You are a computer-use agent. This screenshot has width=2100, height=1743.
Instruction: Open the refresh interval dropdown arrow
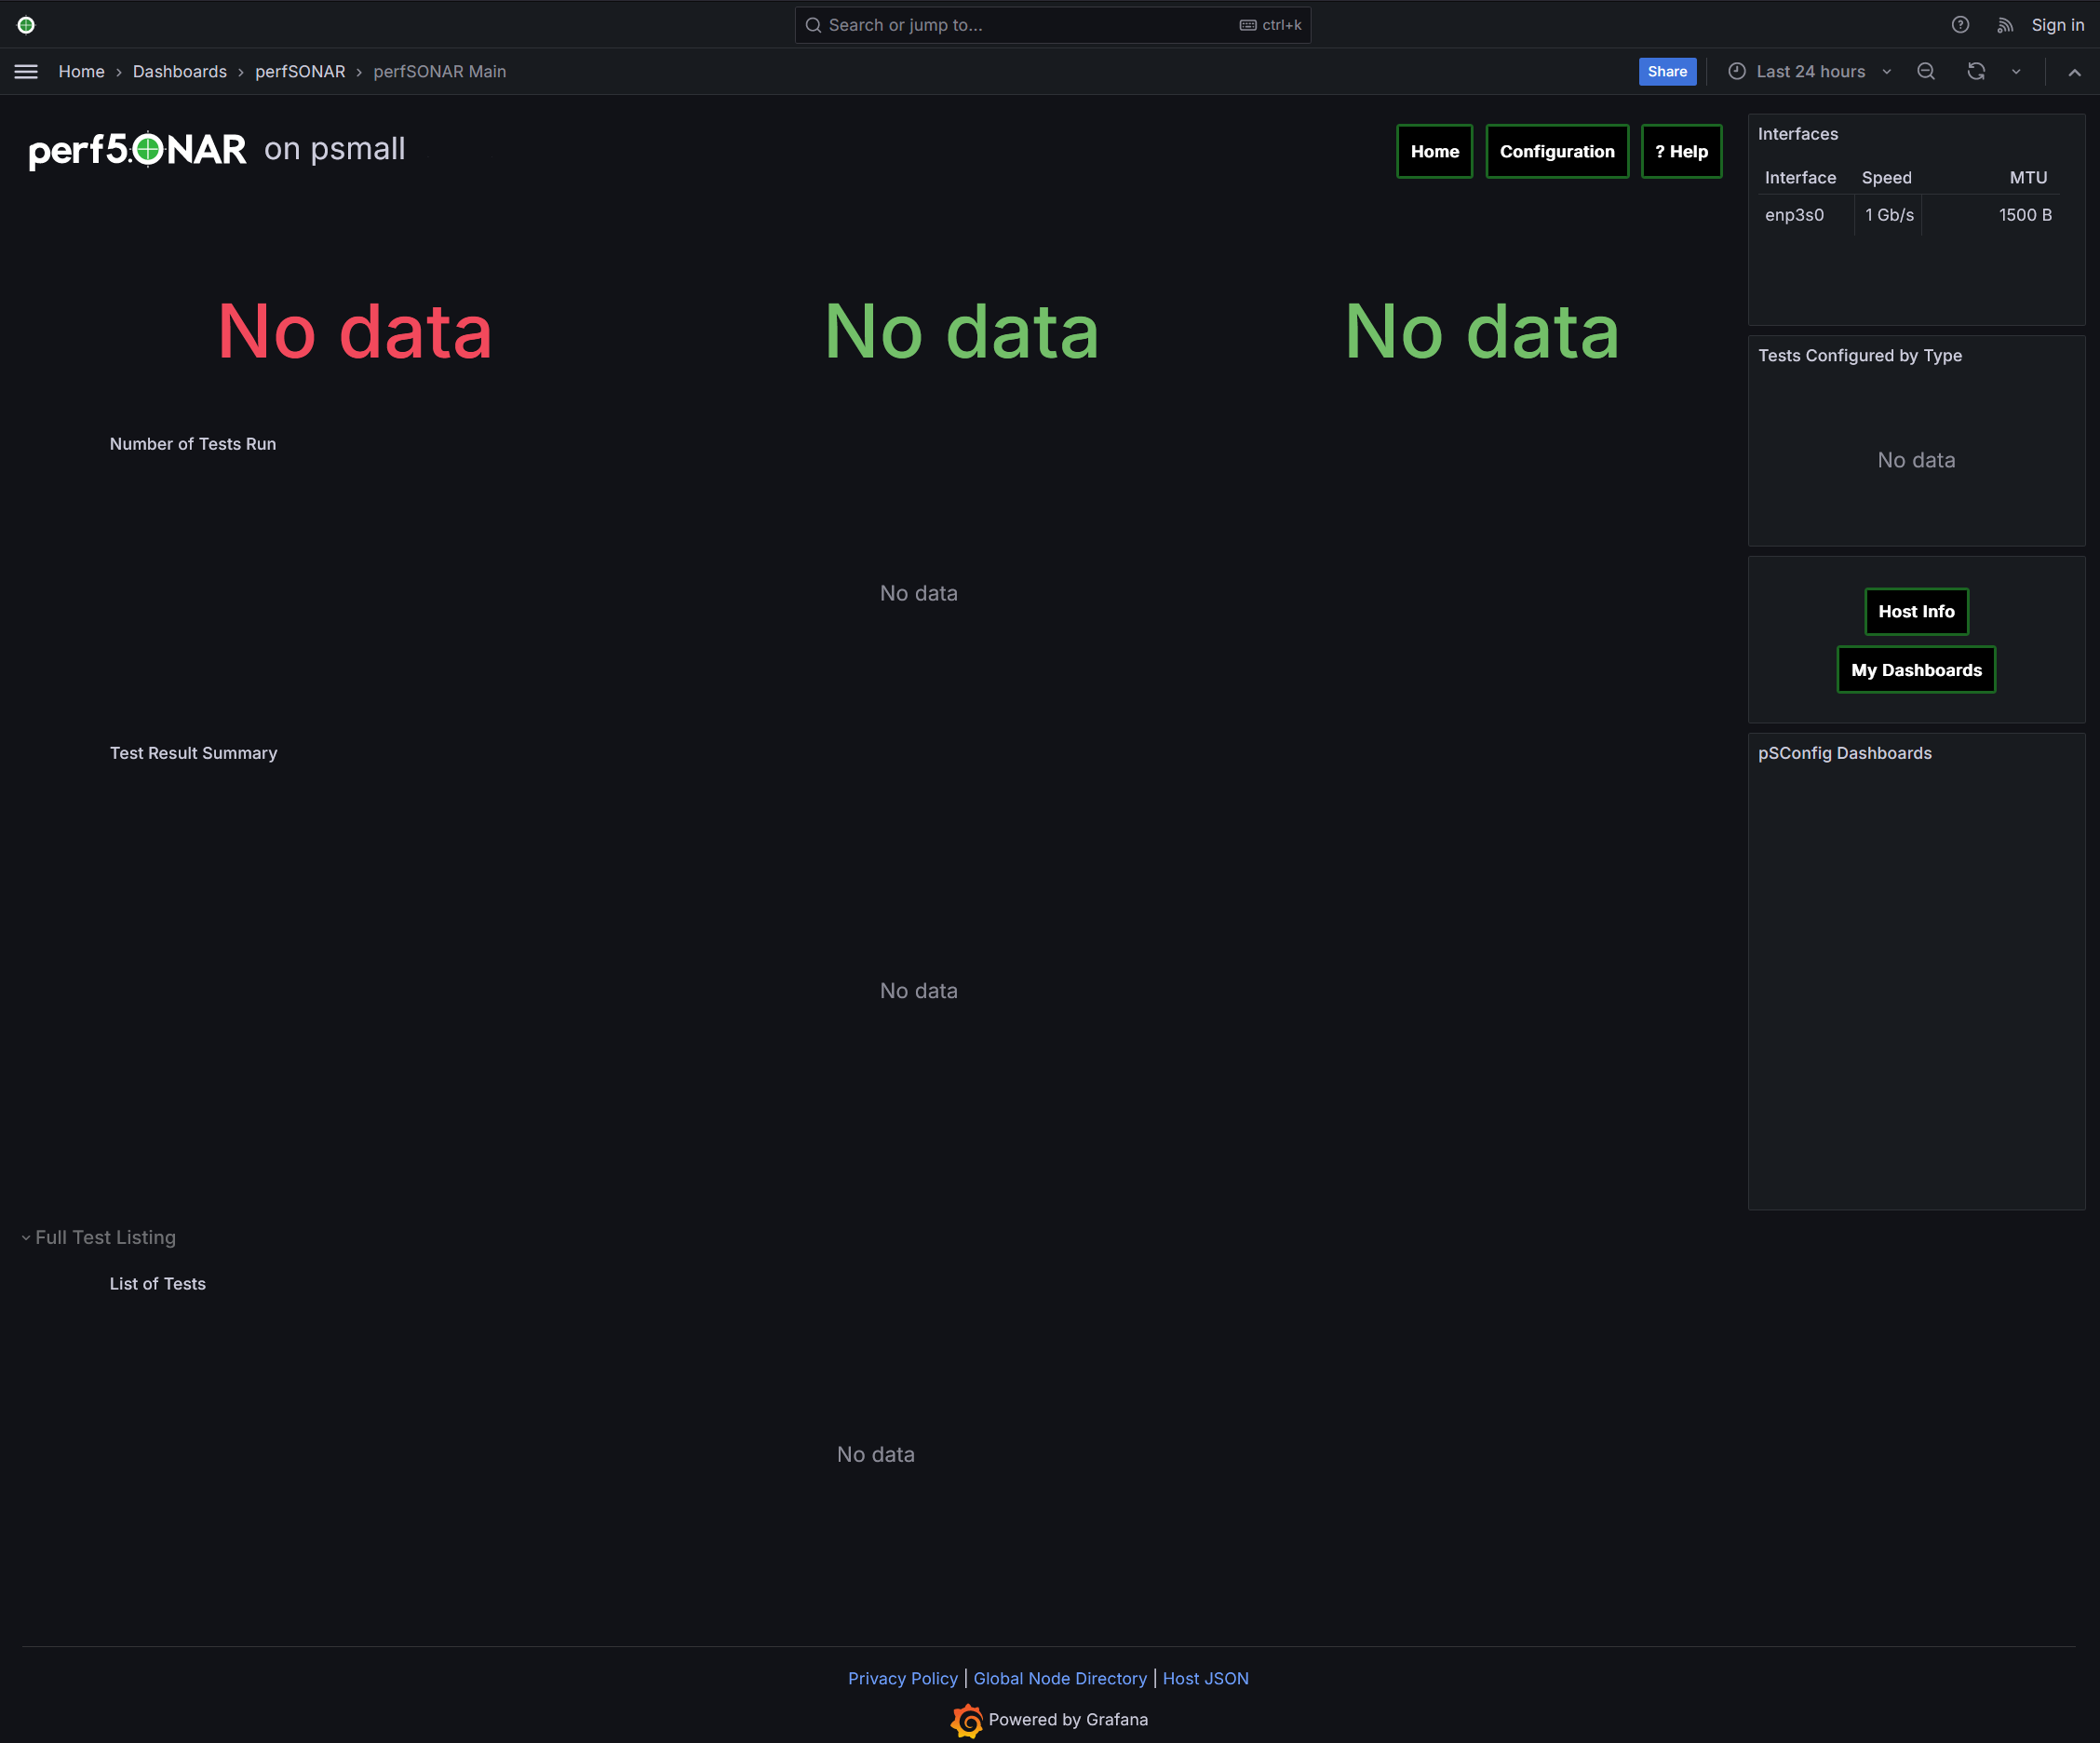[2016, 72]
